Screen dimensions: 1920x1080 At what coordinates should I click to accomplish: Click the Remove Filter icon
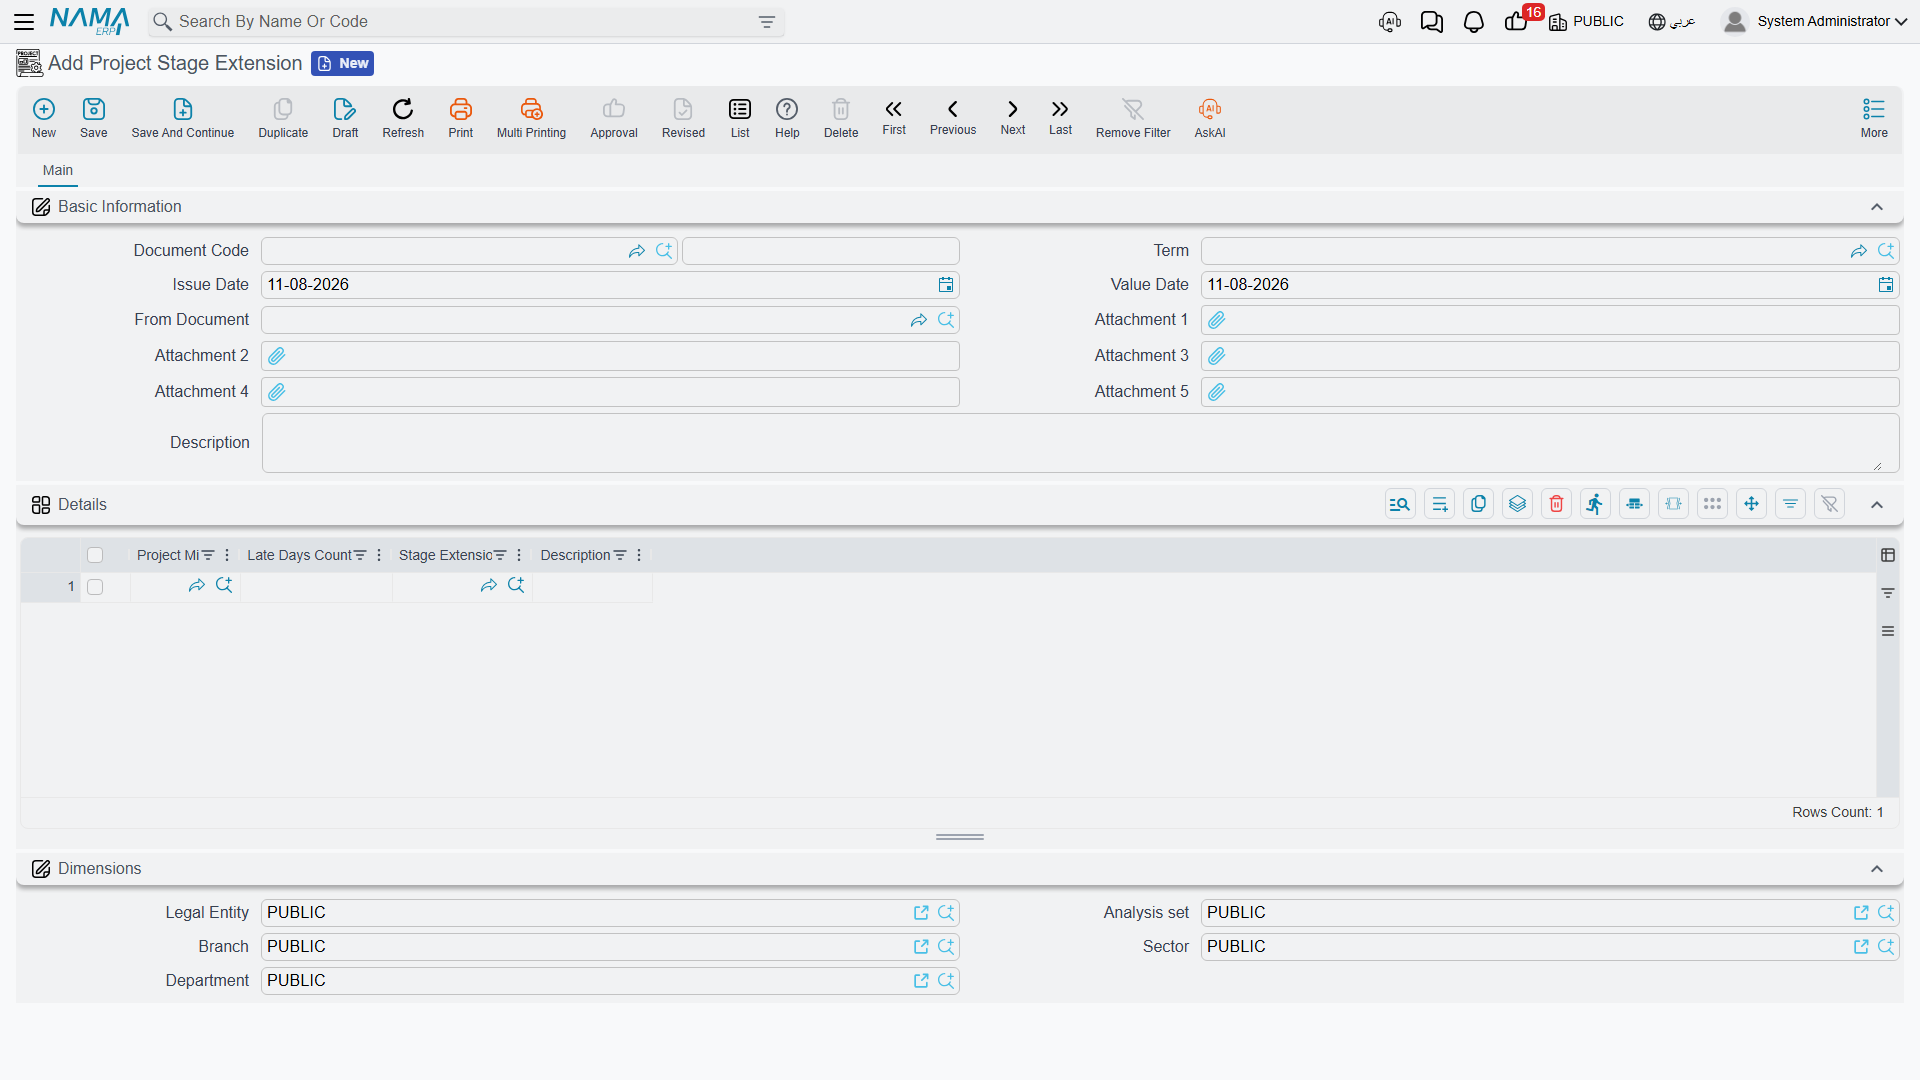pyautogui.click(x=1133, y=118)
